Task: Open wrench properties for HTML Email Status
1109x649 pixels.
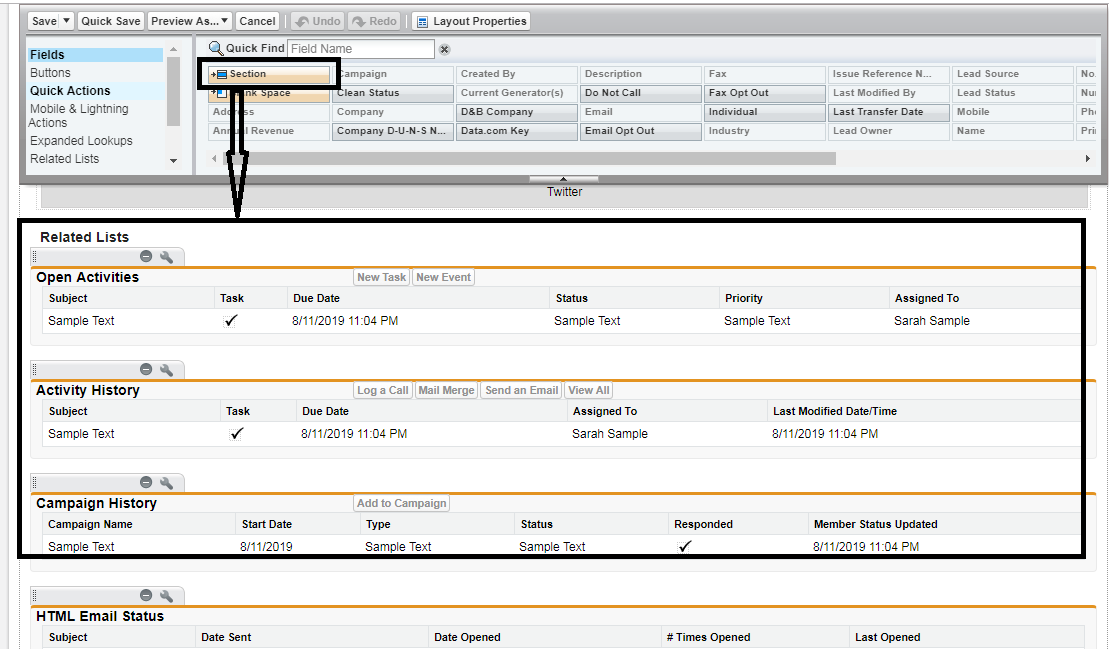Action: pos(167,596)
